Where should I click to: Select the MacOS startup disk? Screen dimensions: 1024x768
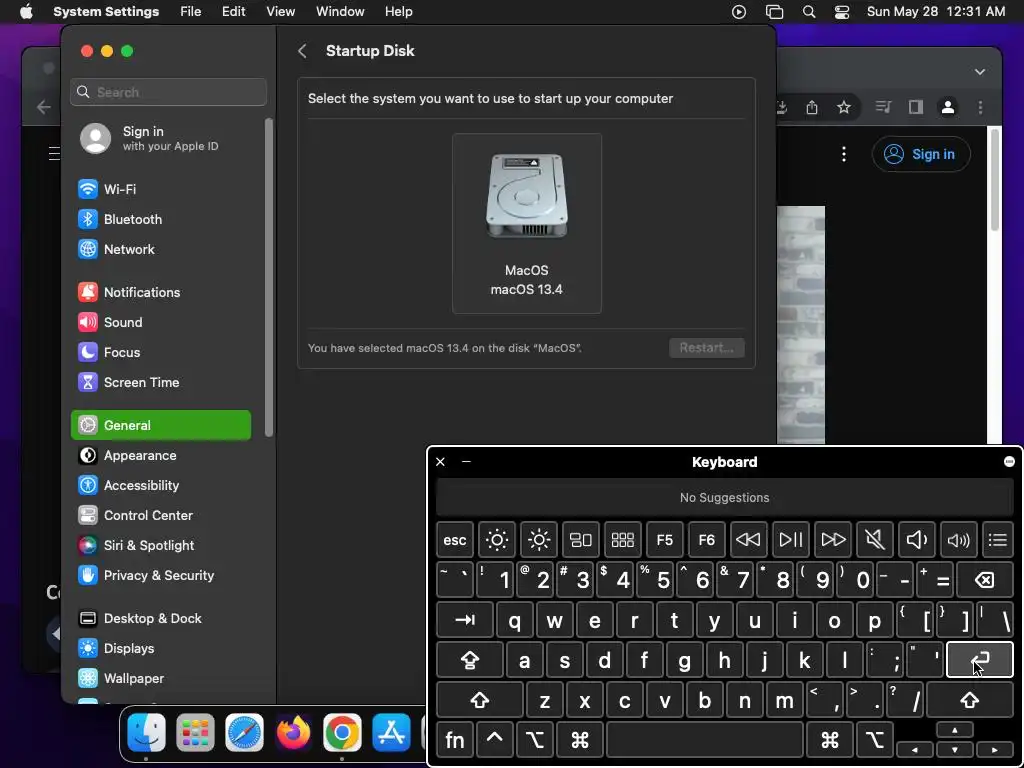point(527,223)
